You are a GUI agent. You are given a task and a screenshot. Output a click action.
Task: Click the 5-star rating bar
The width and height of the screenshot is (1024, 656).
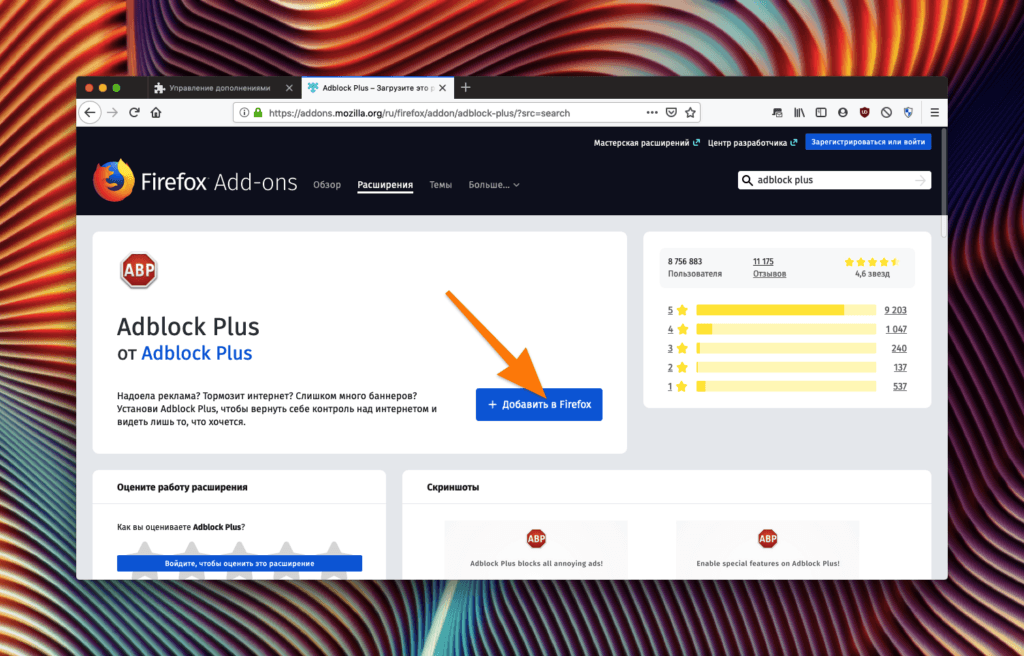coord(786,310)
